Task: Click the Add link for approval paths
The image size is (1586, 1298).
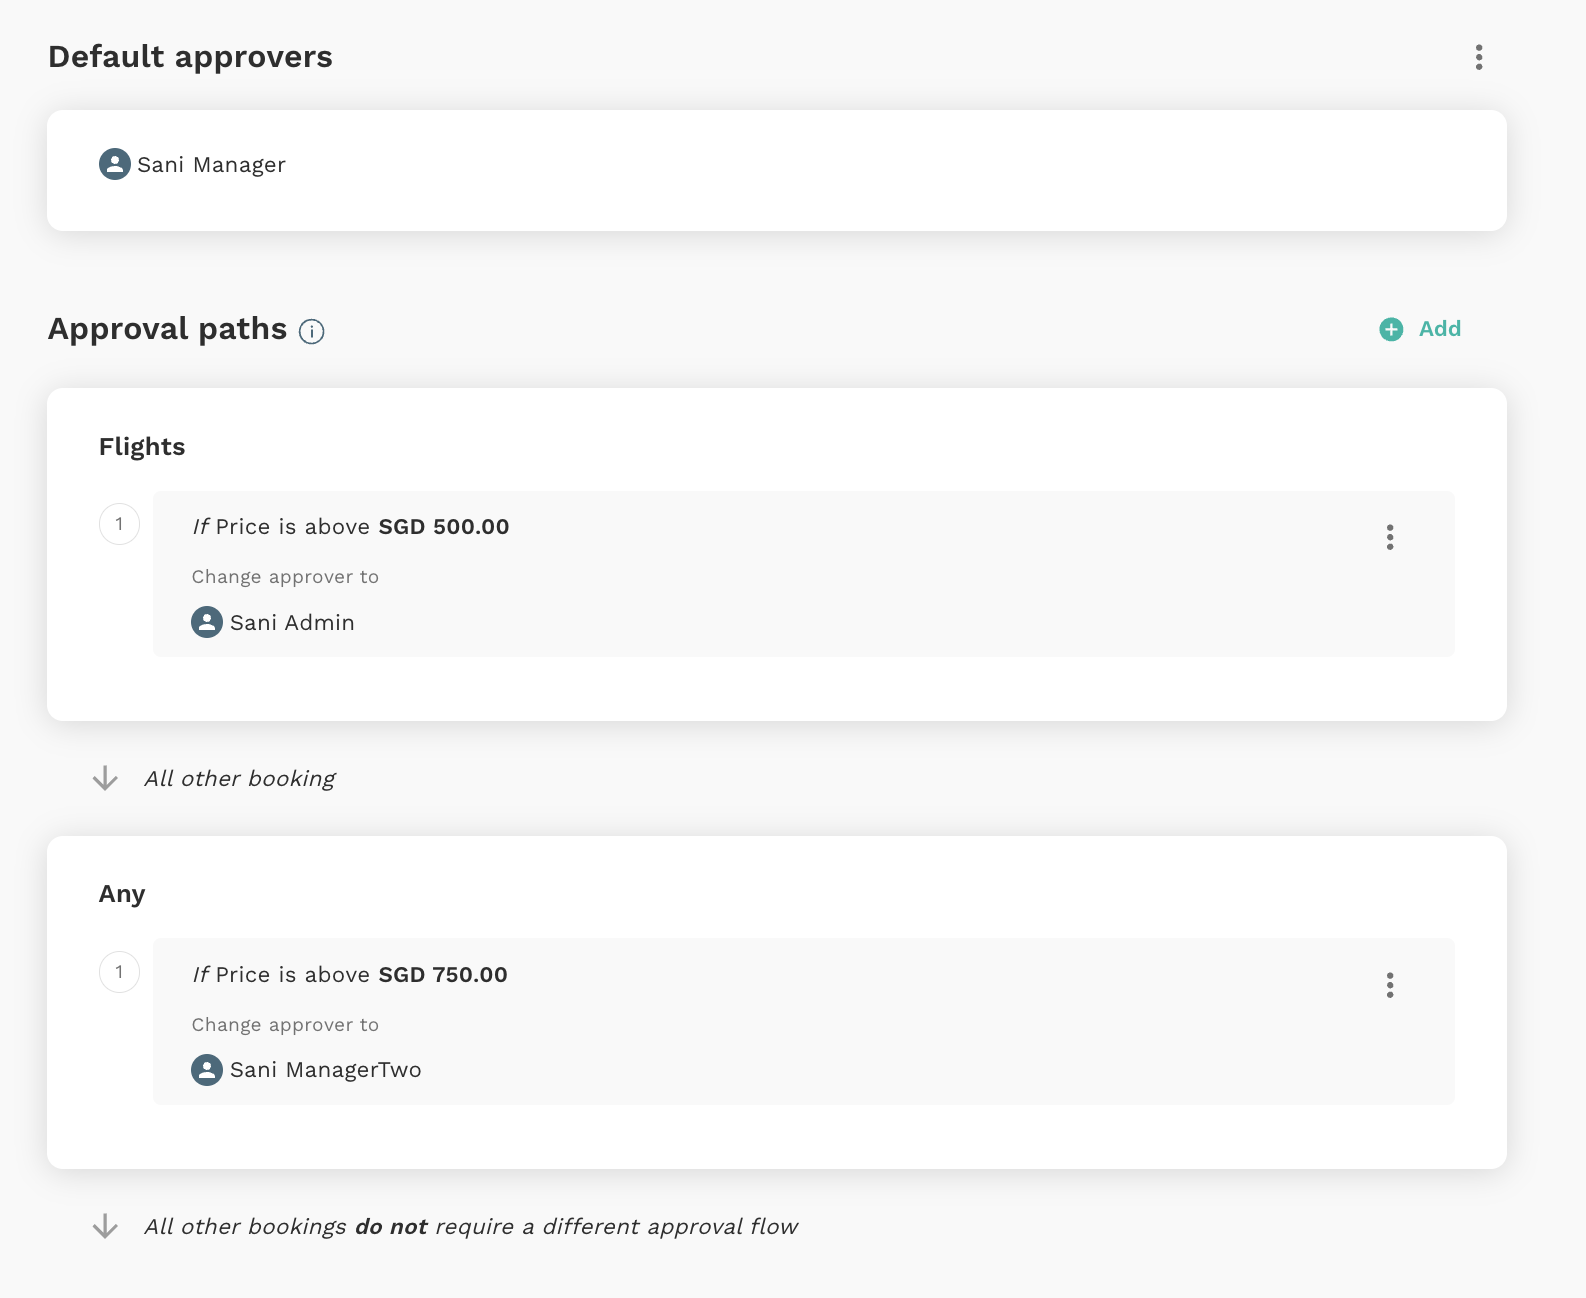Action: (1440, 329)
